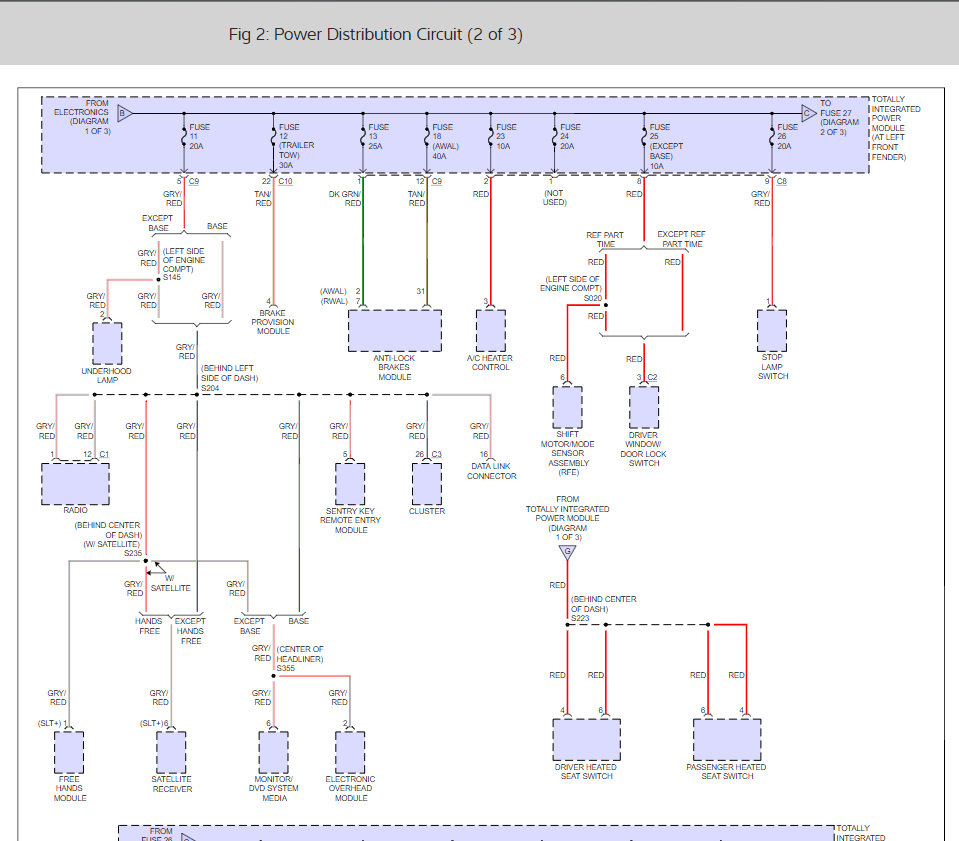Click the Radio component box
This screenshot has height=841, width=959.
(x=75, y=484)
